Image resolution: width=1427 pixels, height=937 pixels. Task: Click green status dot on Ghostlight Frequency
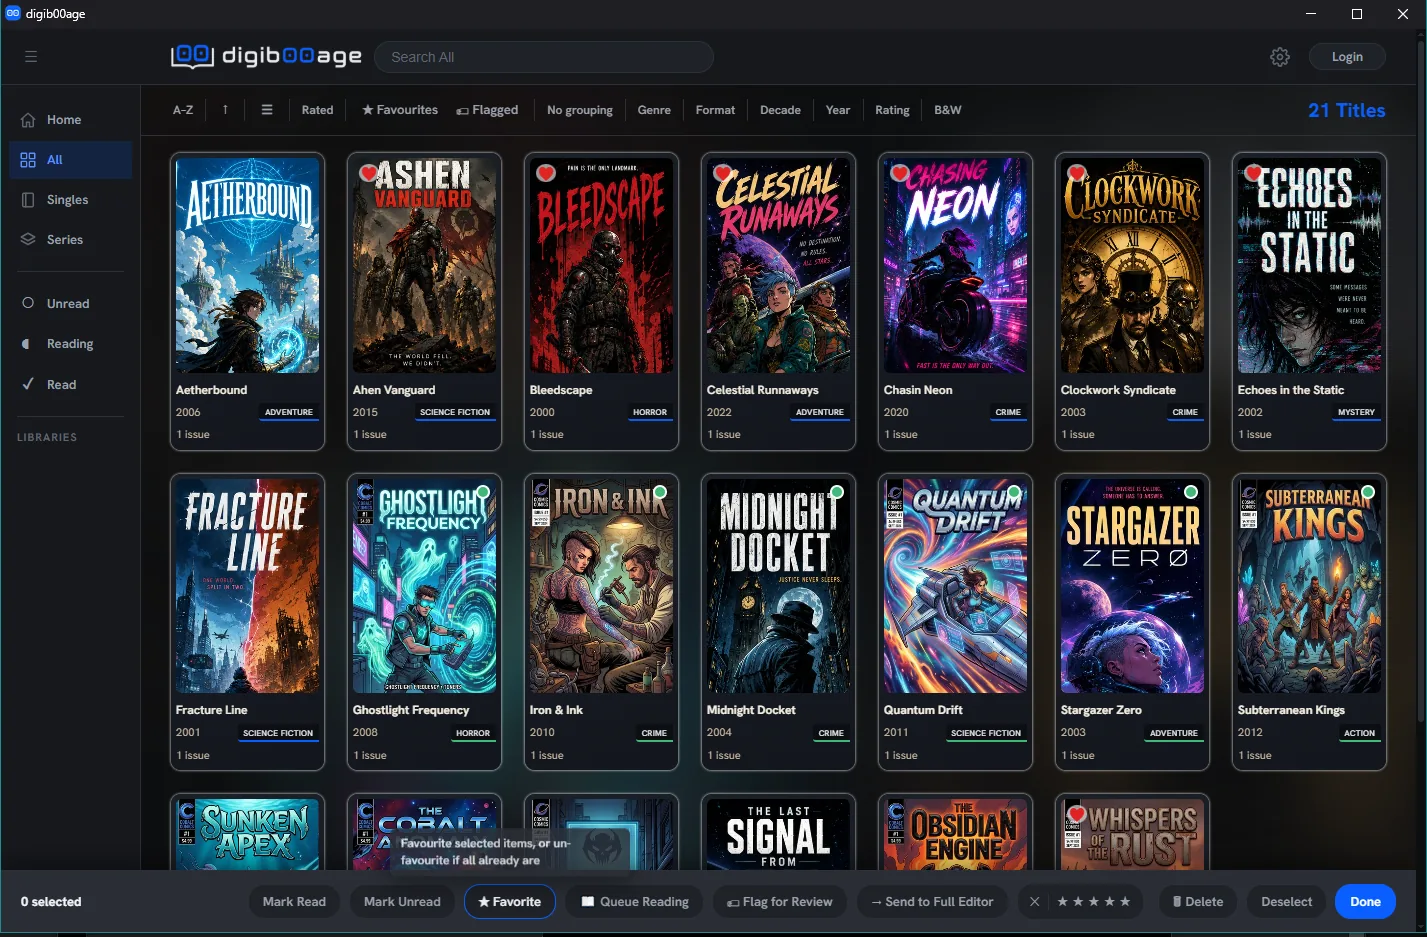[x=483, y=492]
